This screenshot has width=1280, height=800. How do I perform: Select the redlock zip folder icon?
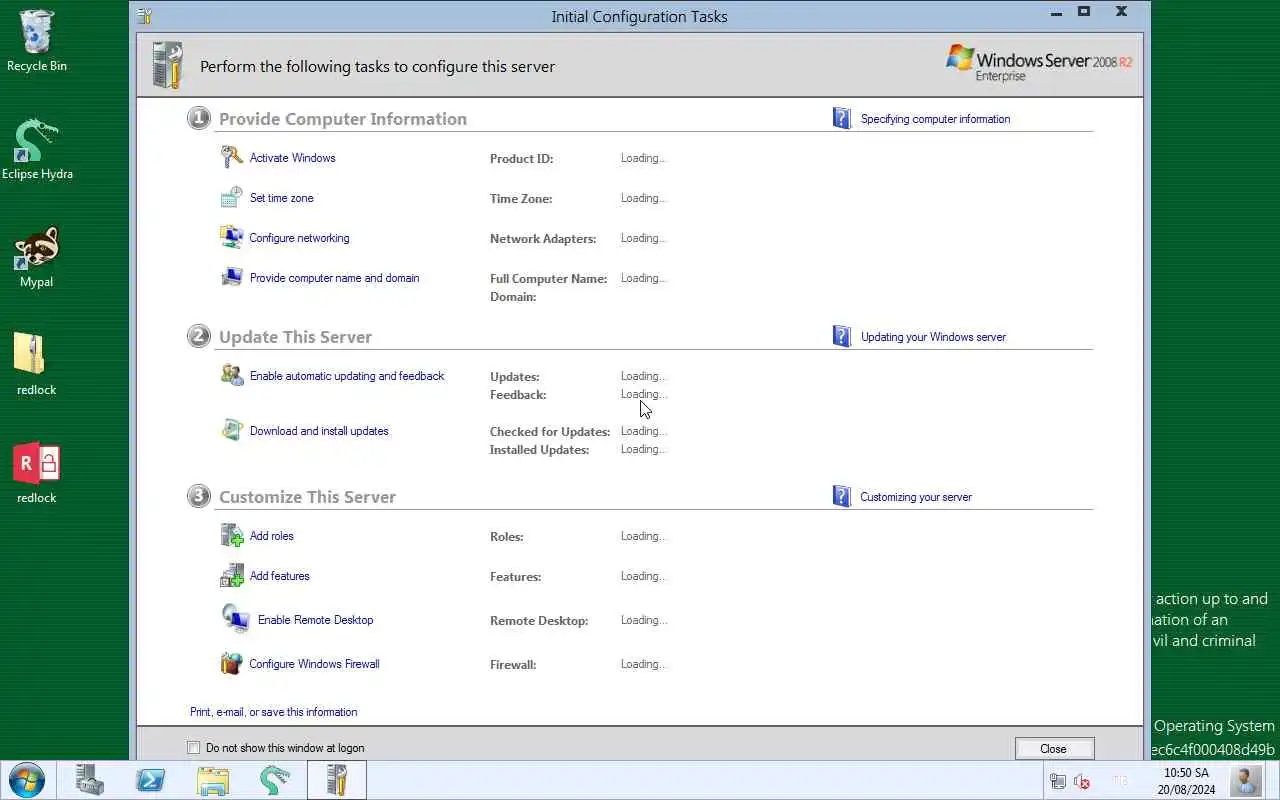(x=37, y=365)
